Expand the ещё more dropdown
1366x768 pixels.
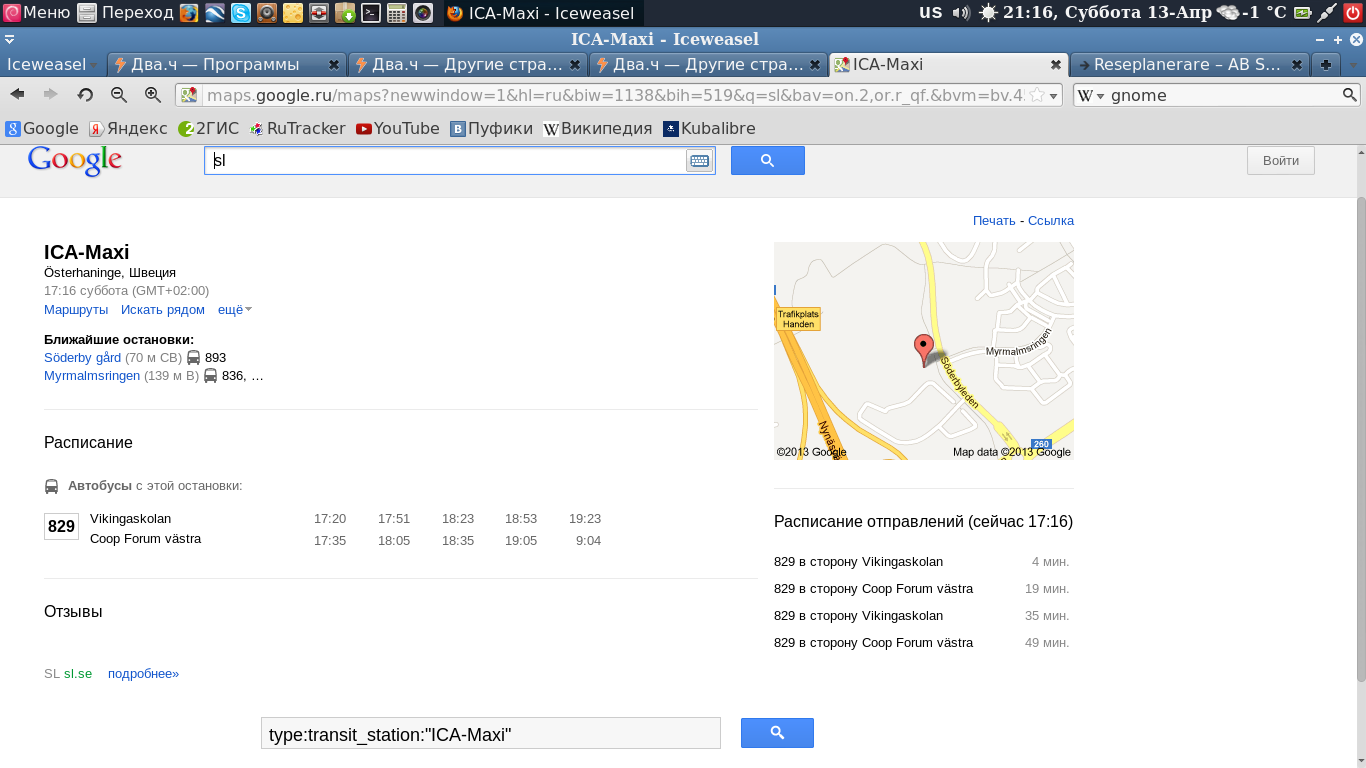tap(235, 310)
